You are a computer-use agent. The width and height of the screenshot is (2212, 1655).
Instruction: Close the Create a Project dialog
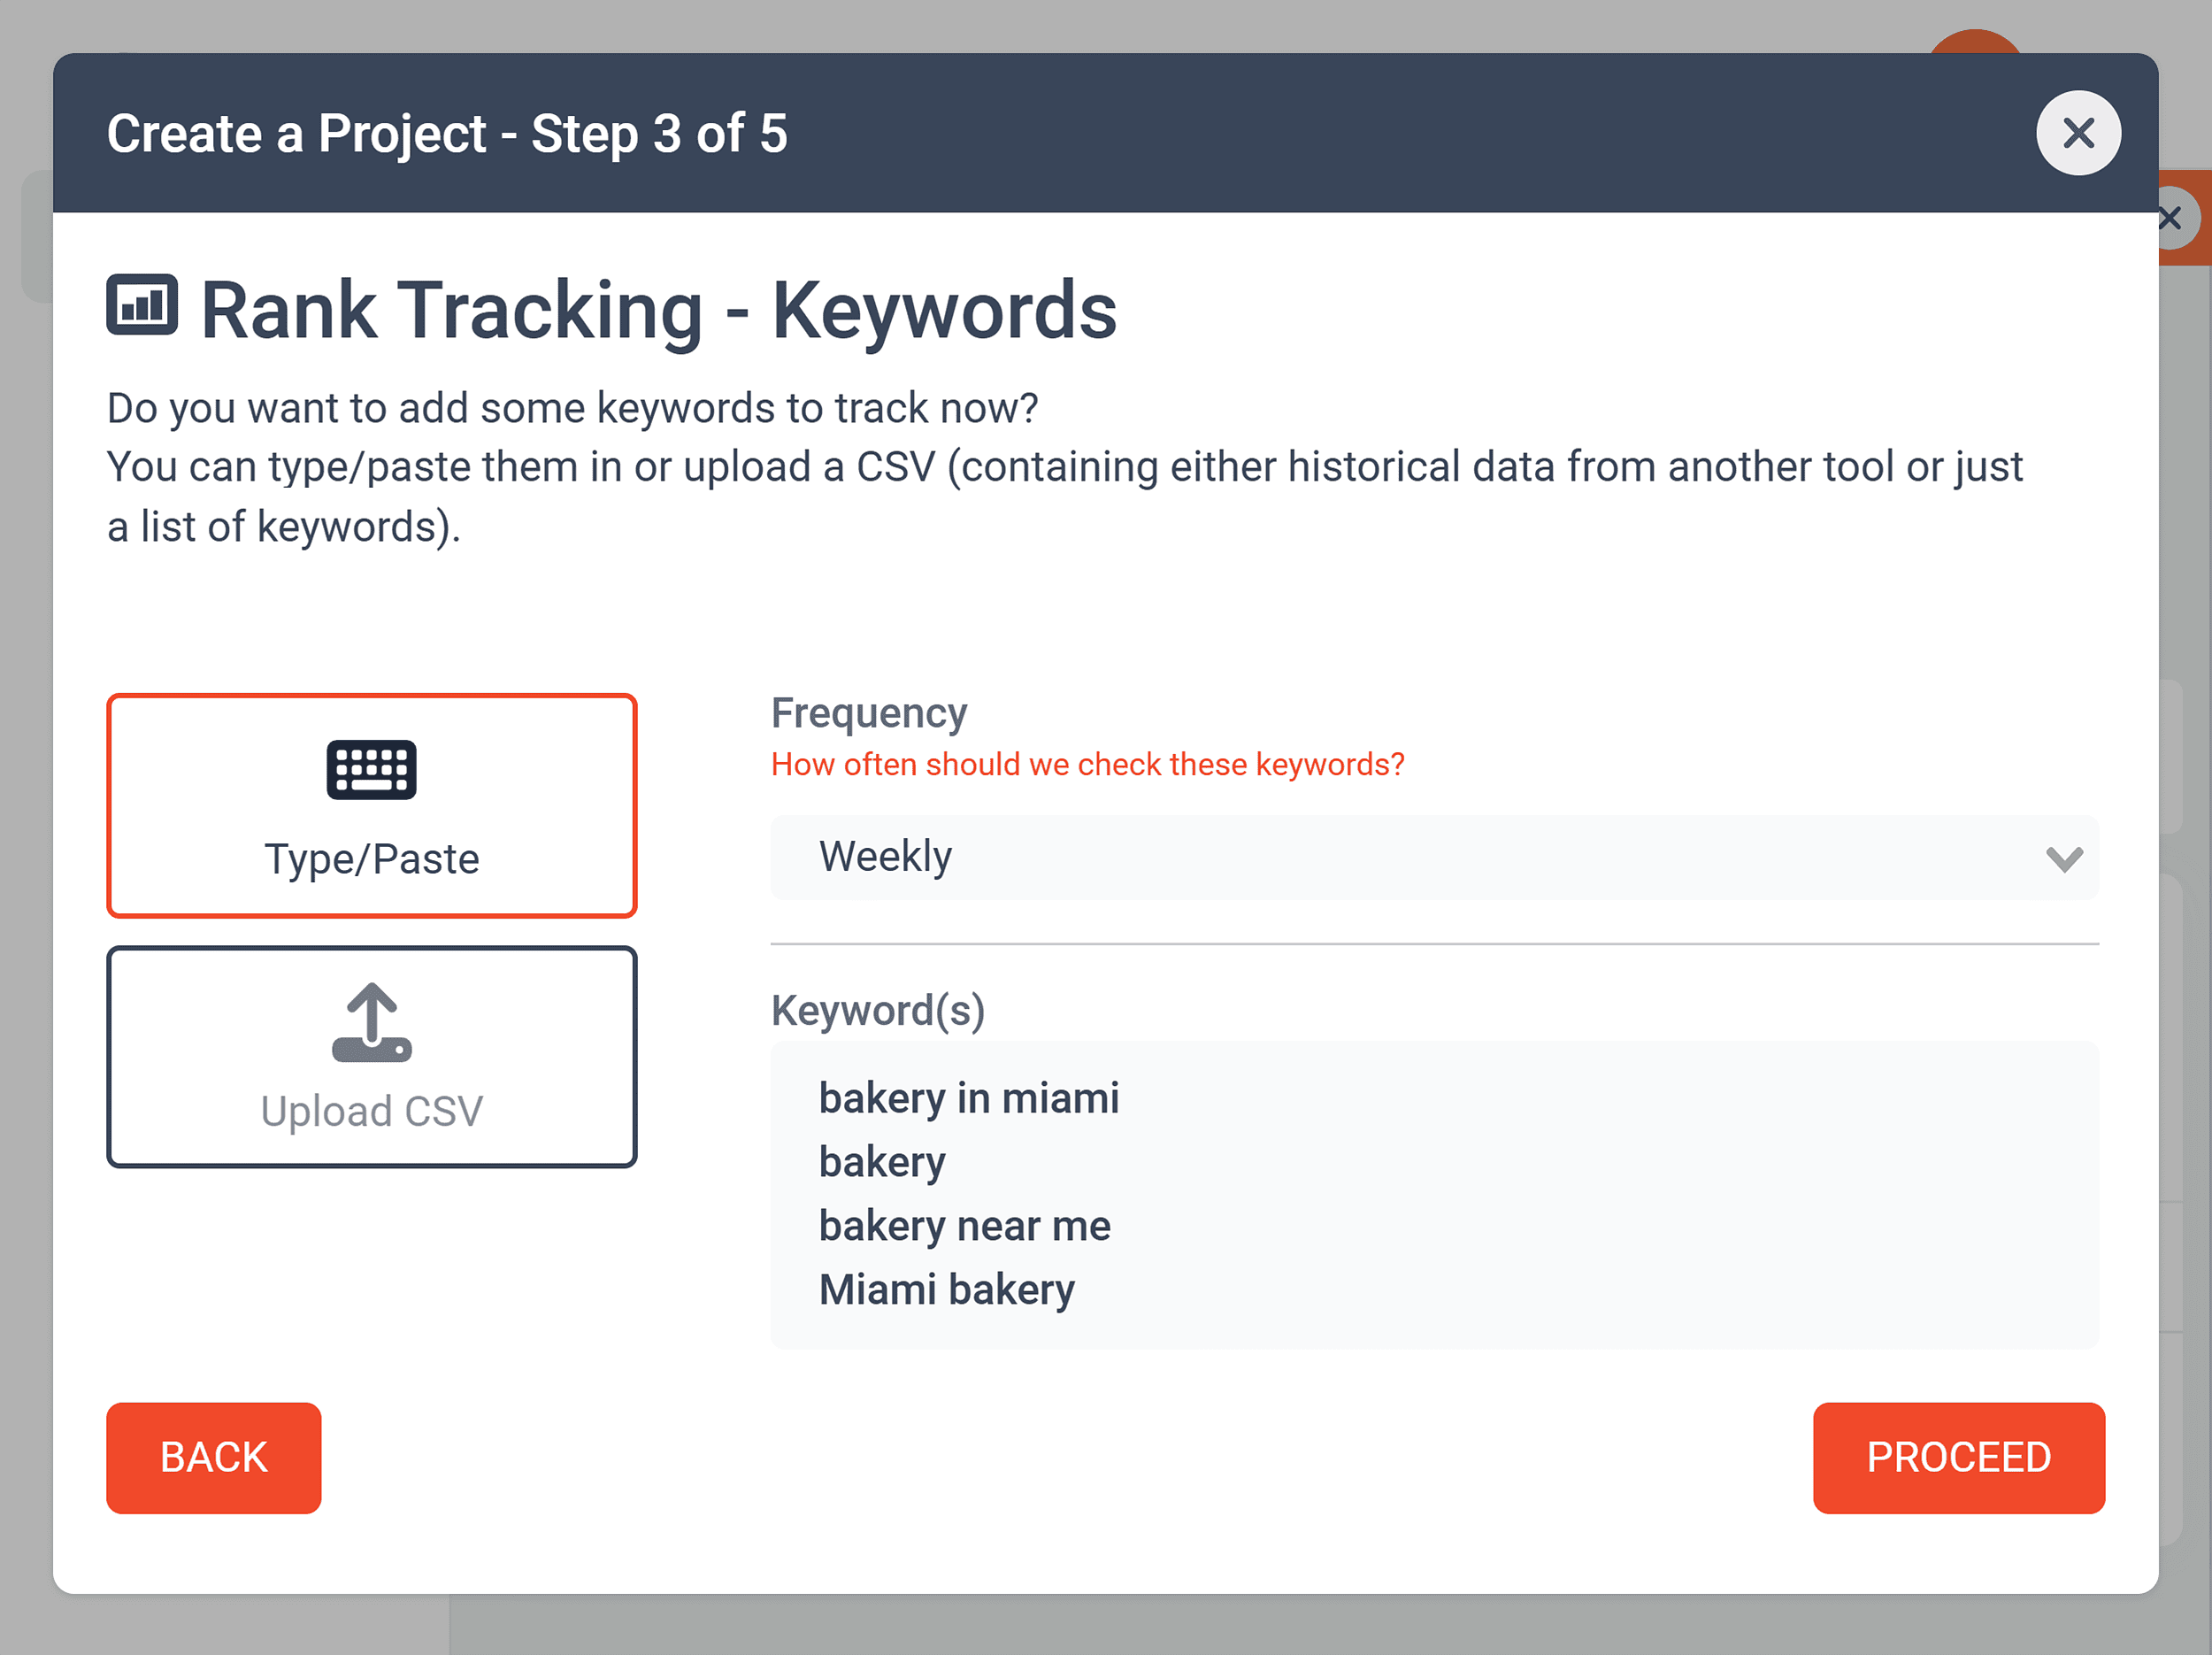(2078, 133)
